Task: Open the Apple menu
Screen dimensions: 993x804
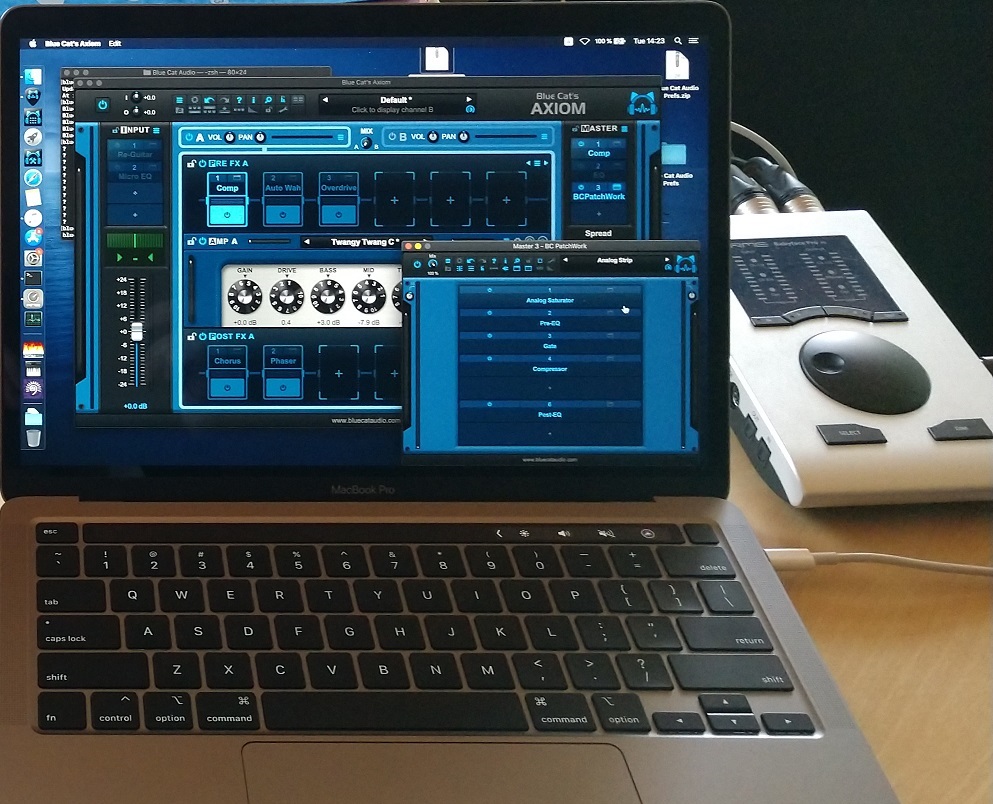Action: click(x=33, y=44)
